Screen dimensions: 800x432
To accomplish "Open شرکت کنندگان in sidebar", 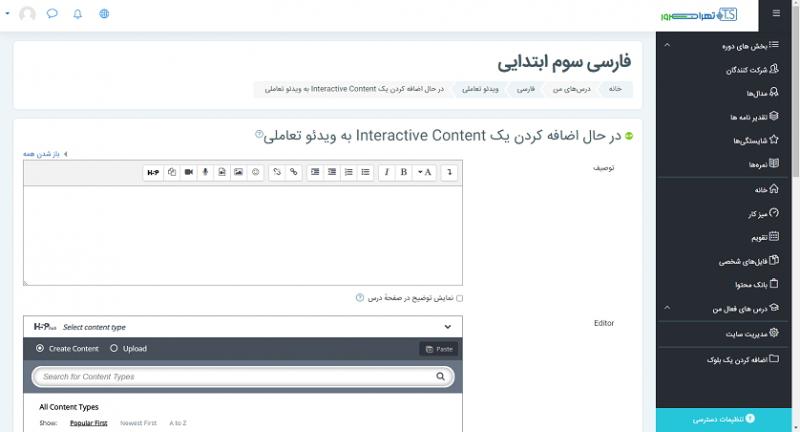I will tap(752, 69).
